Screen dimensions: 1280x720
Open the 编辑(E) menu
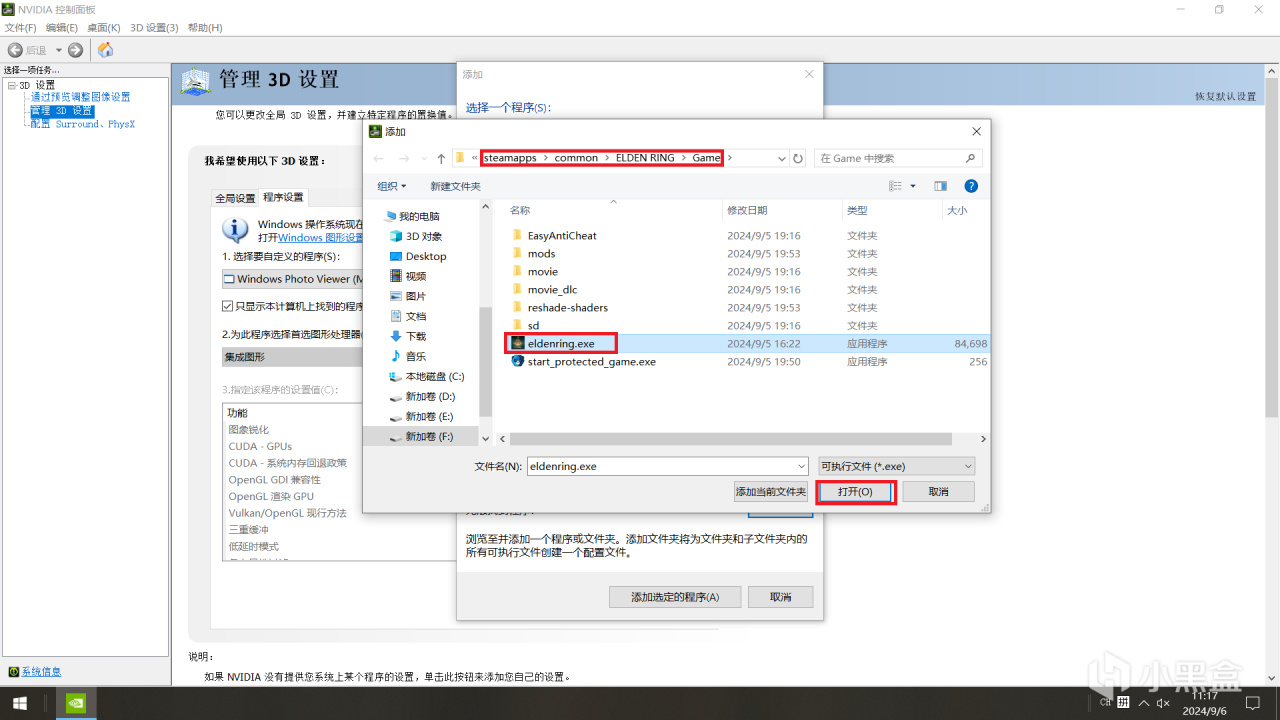62,27
